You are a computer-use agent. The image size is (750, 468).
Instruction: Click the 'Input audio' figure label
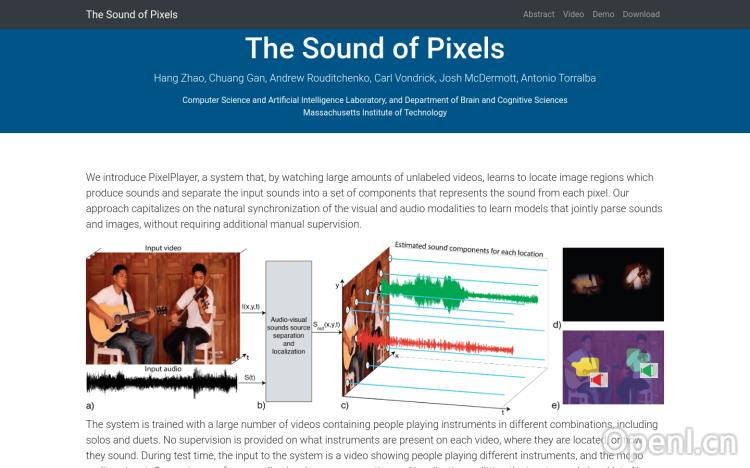pyautogui.click(x=163, y=369)
